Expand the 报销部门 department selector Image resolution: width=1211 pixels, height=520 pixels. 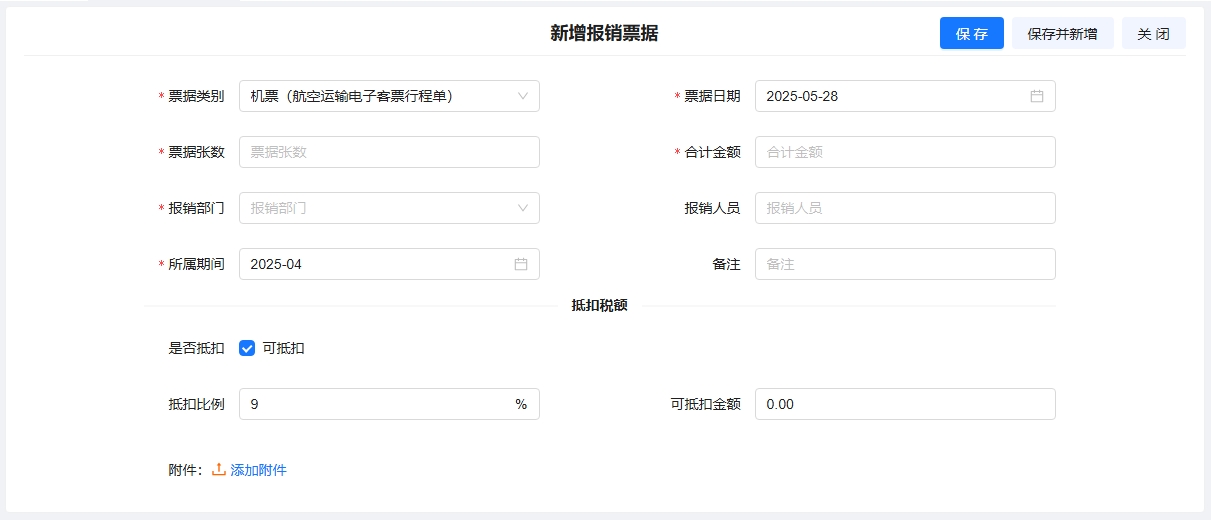point(380,208)
